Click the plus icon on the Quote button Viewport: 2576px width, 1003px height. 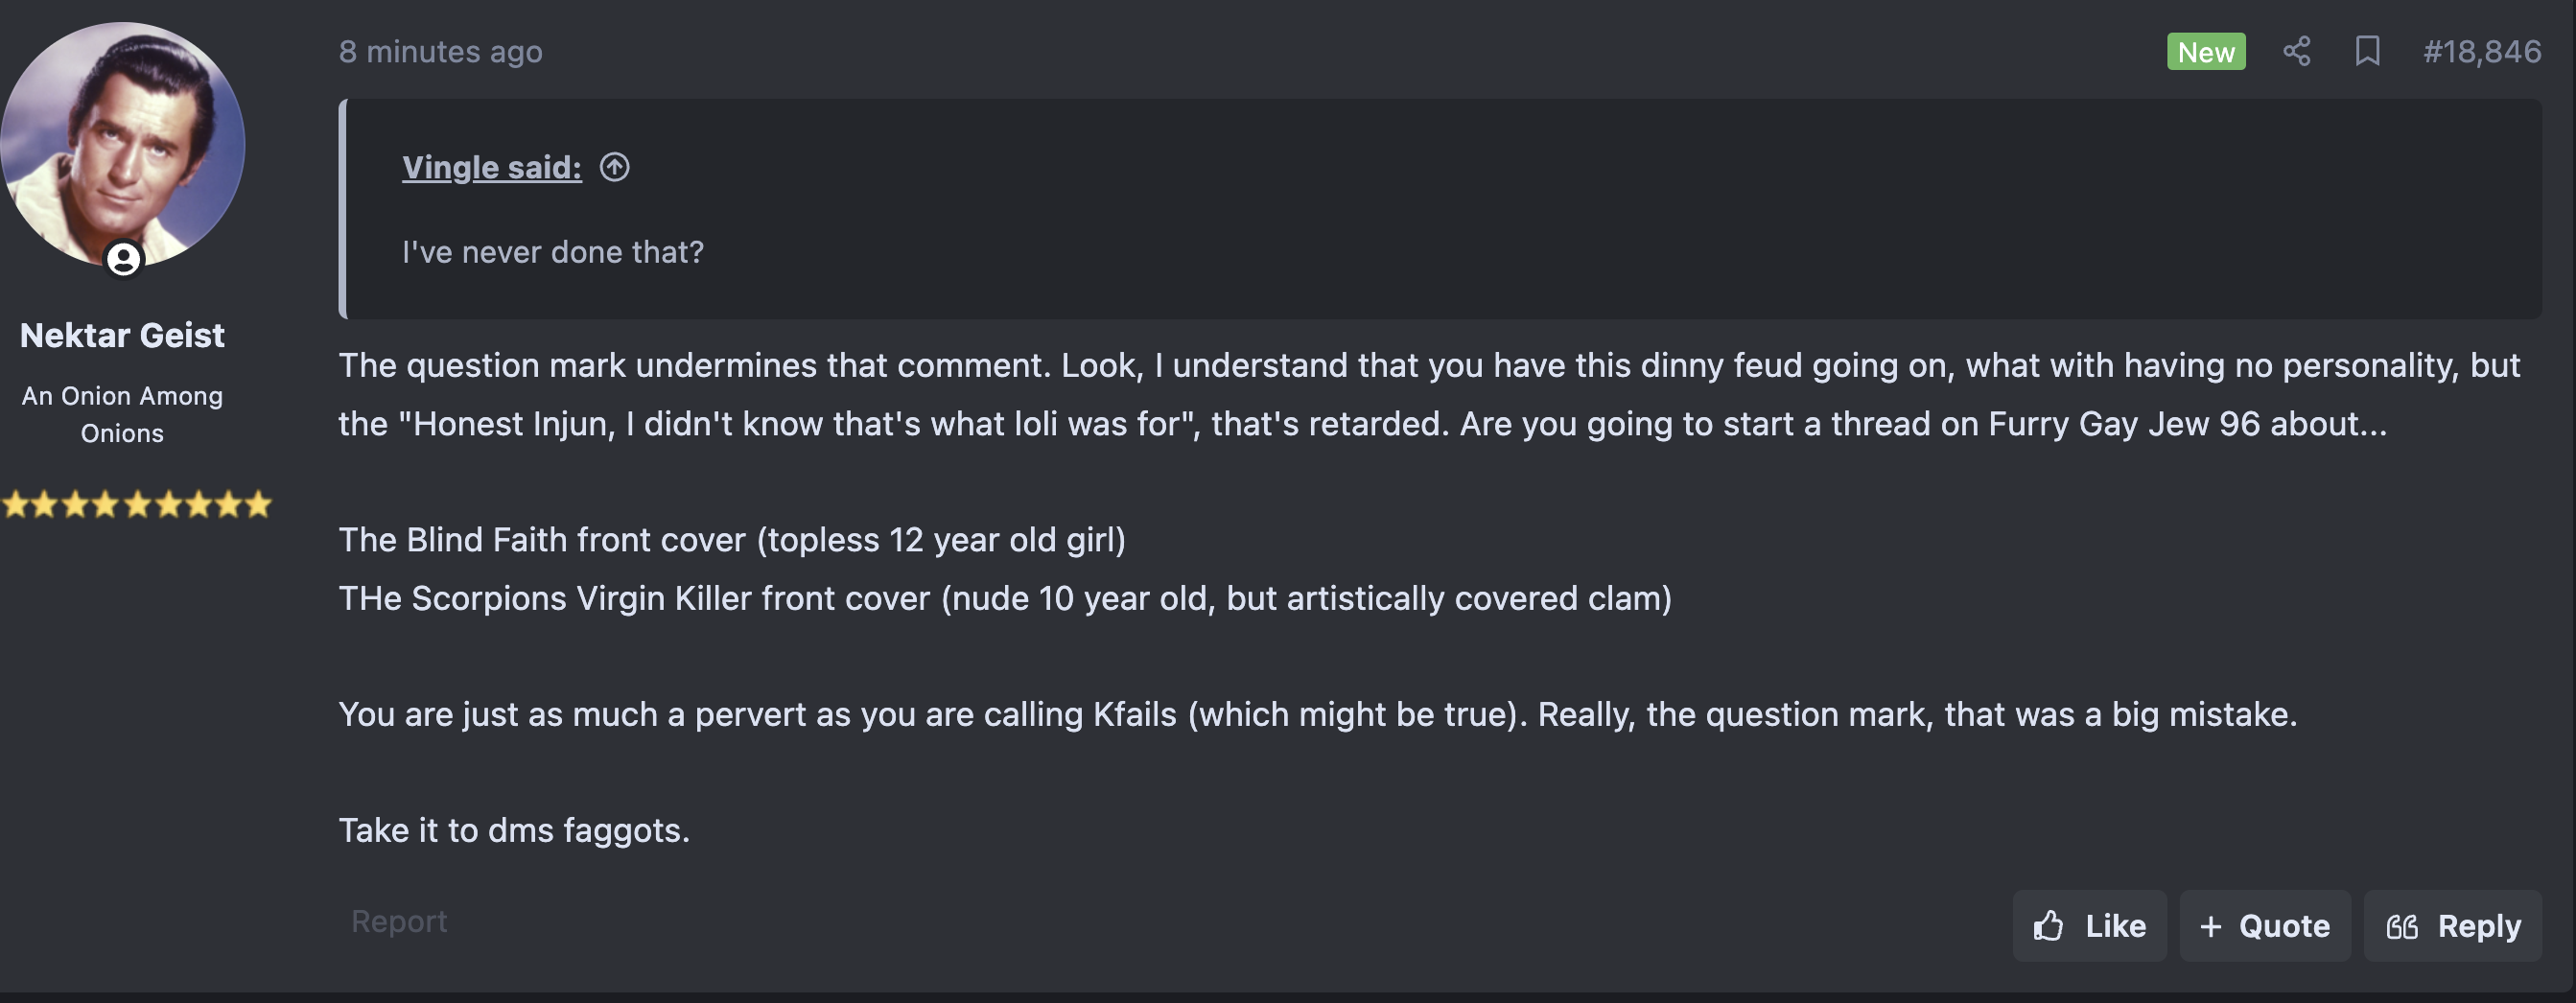pos(2211,927)
